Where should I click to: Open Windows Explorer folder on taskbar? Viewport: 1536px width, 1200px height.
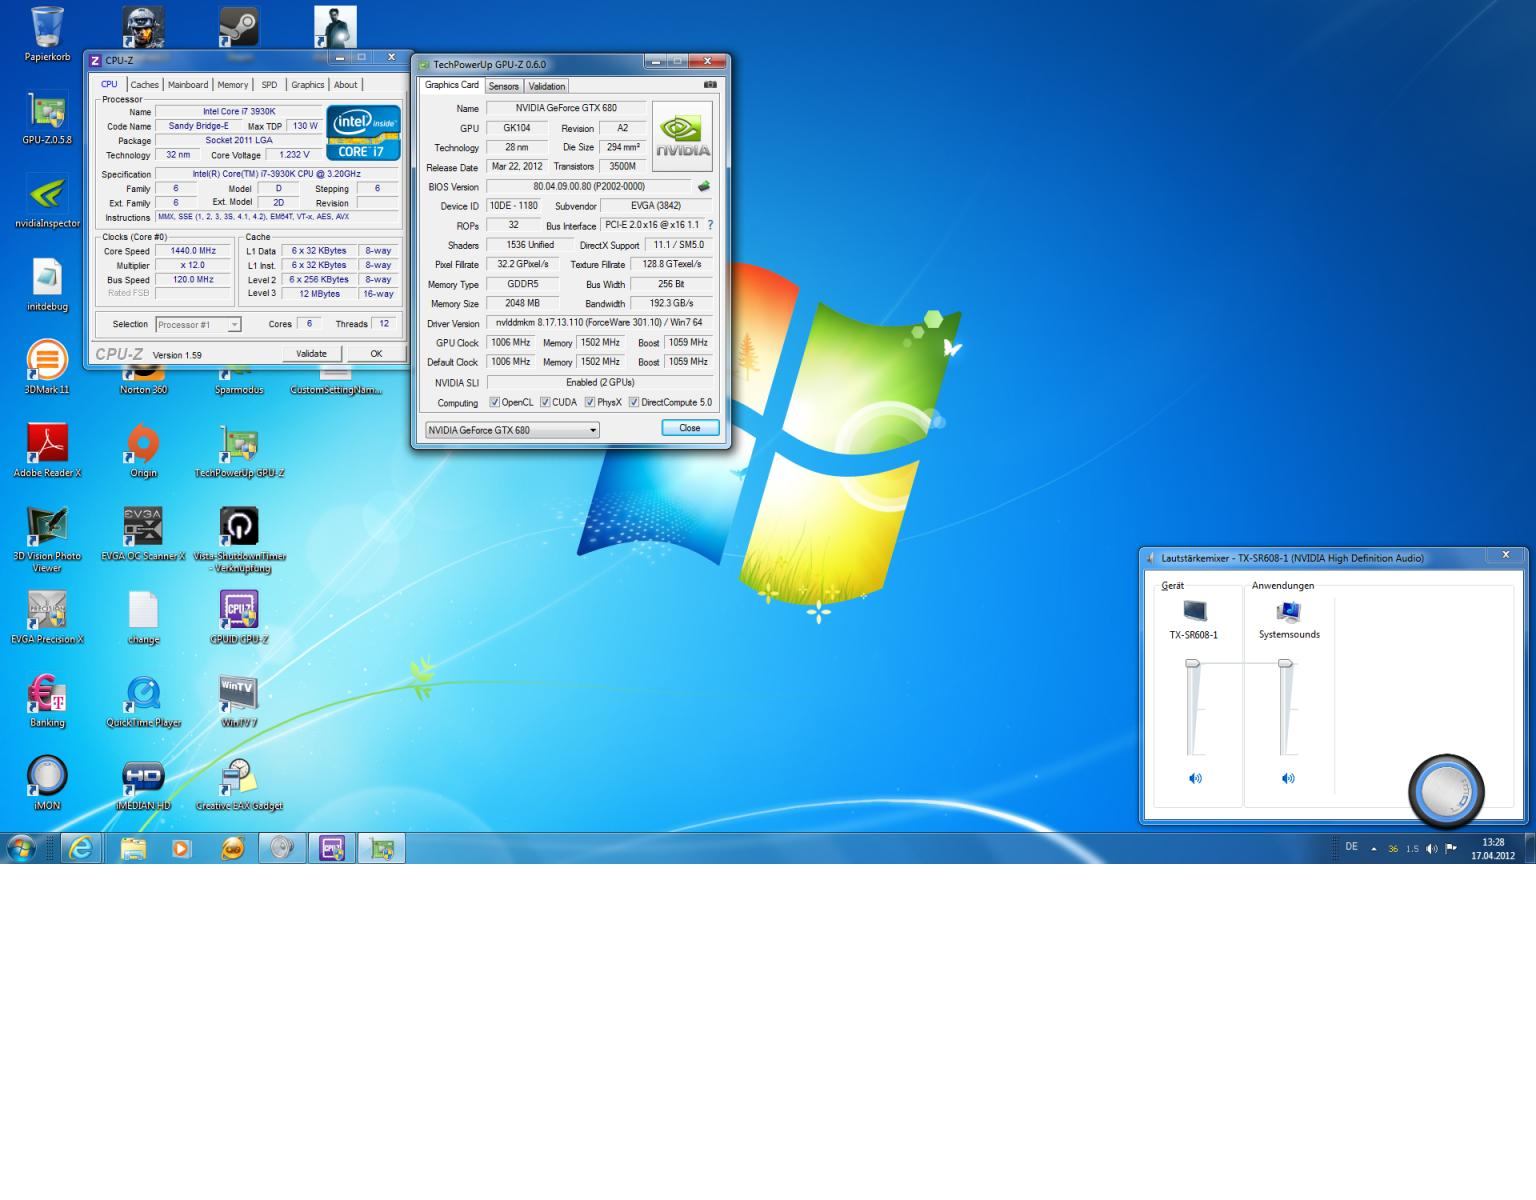click(133, 848)
